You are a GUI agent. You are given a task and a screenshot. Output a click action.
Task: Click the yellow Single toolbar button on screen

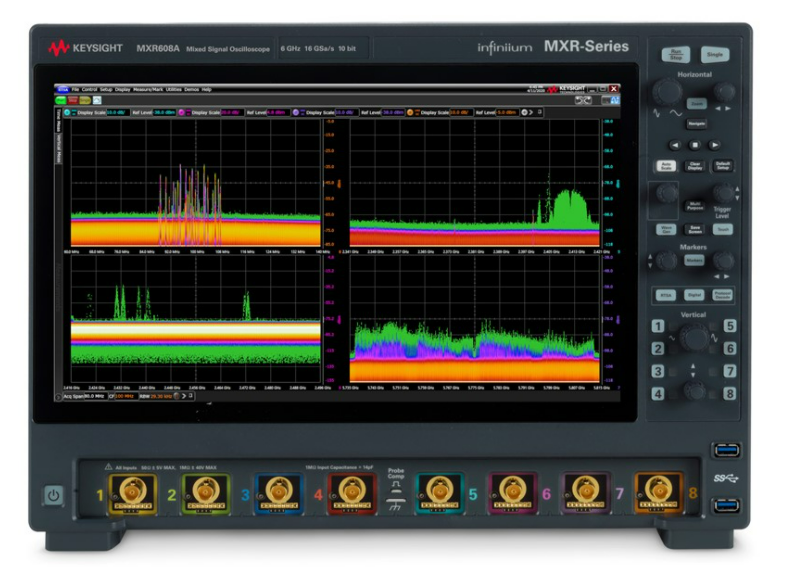(85, 100)
